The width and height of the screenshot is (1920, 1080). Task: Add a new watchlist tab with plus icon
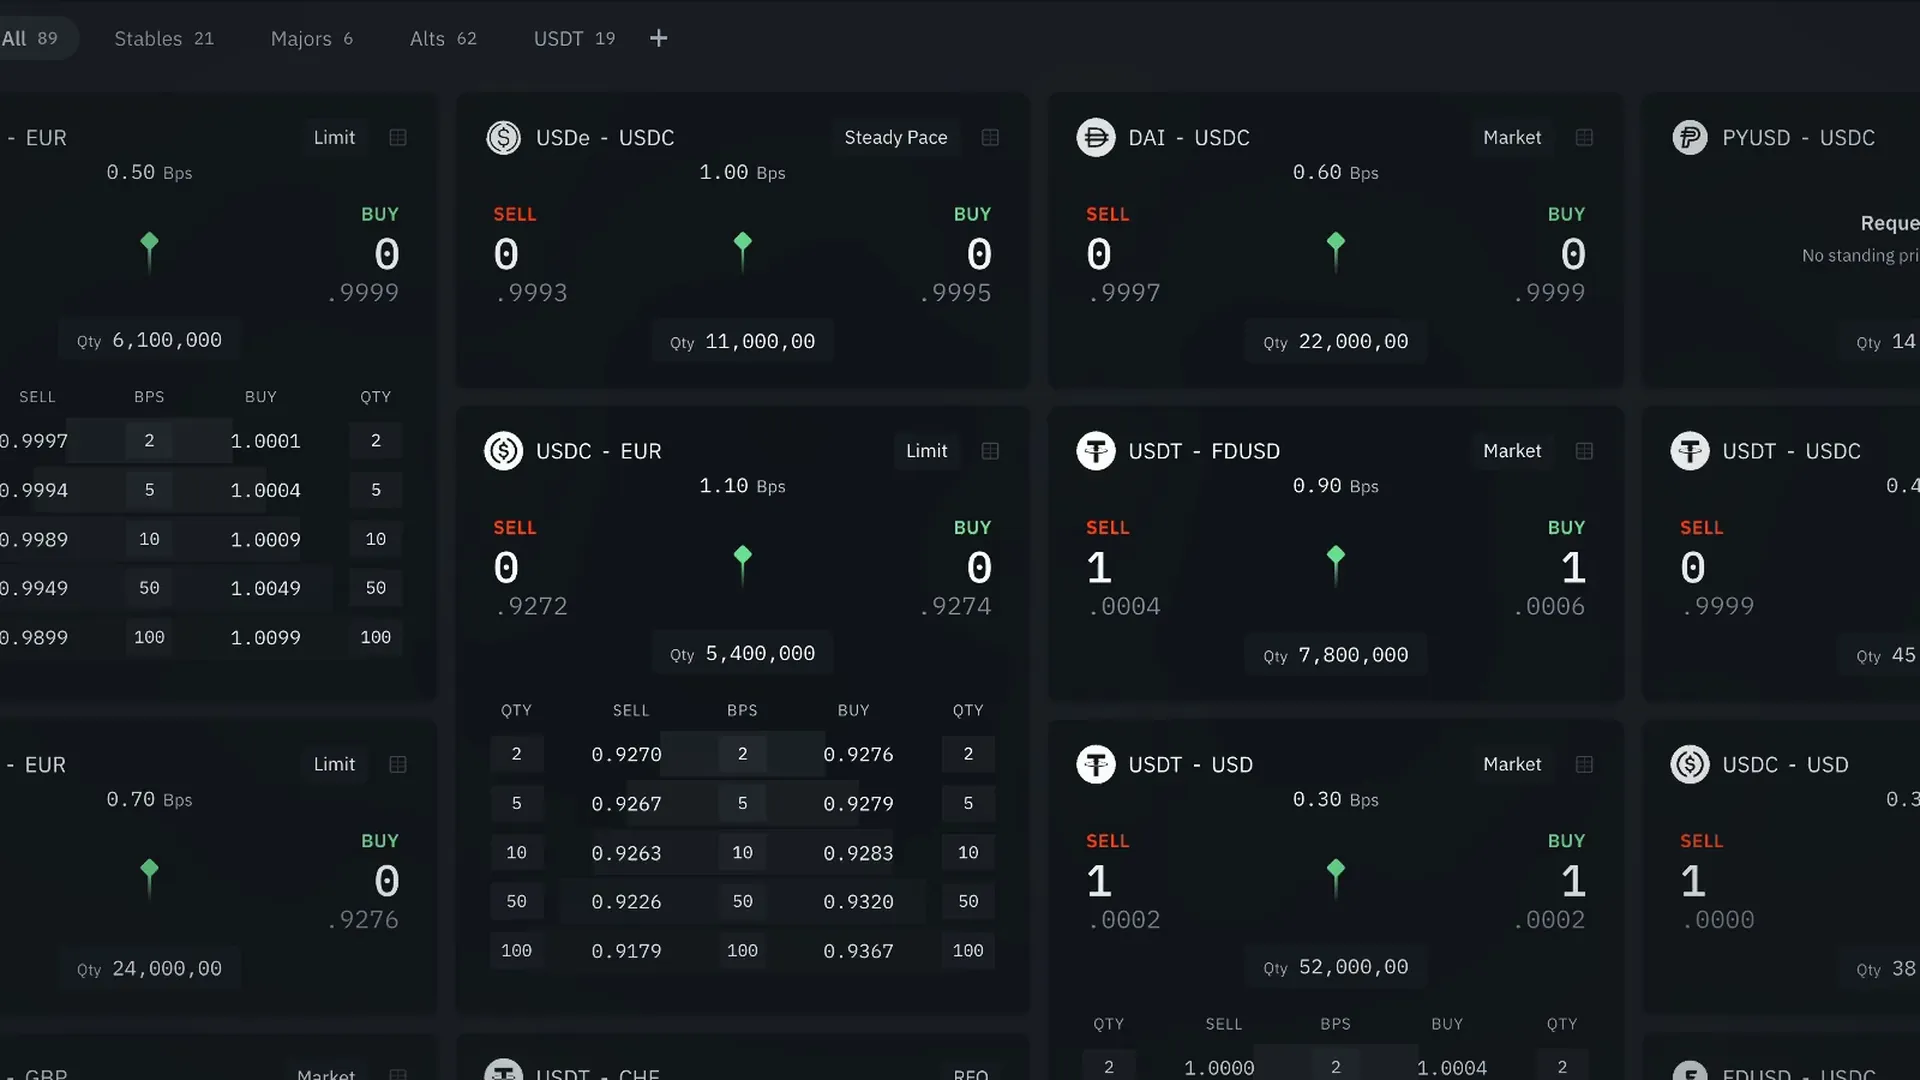658,38
